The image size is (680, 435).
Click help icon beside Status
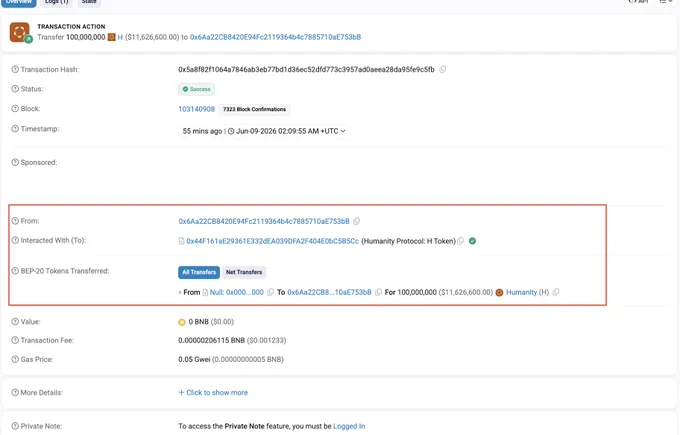click(x=15, y=89)
